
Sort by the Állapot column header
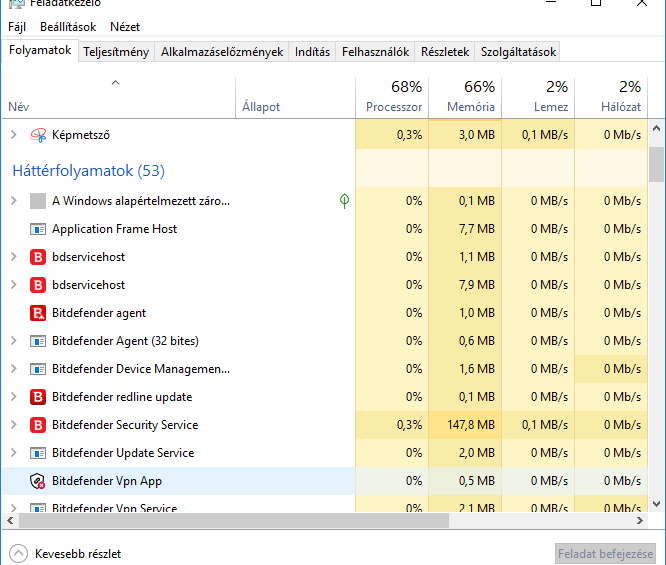click(x=295, y=98)
